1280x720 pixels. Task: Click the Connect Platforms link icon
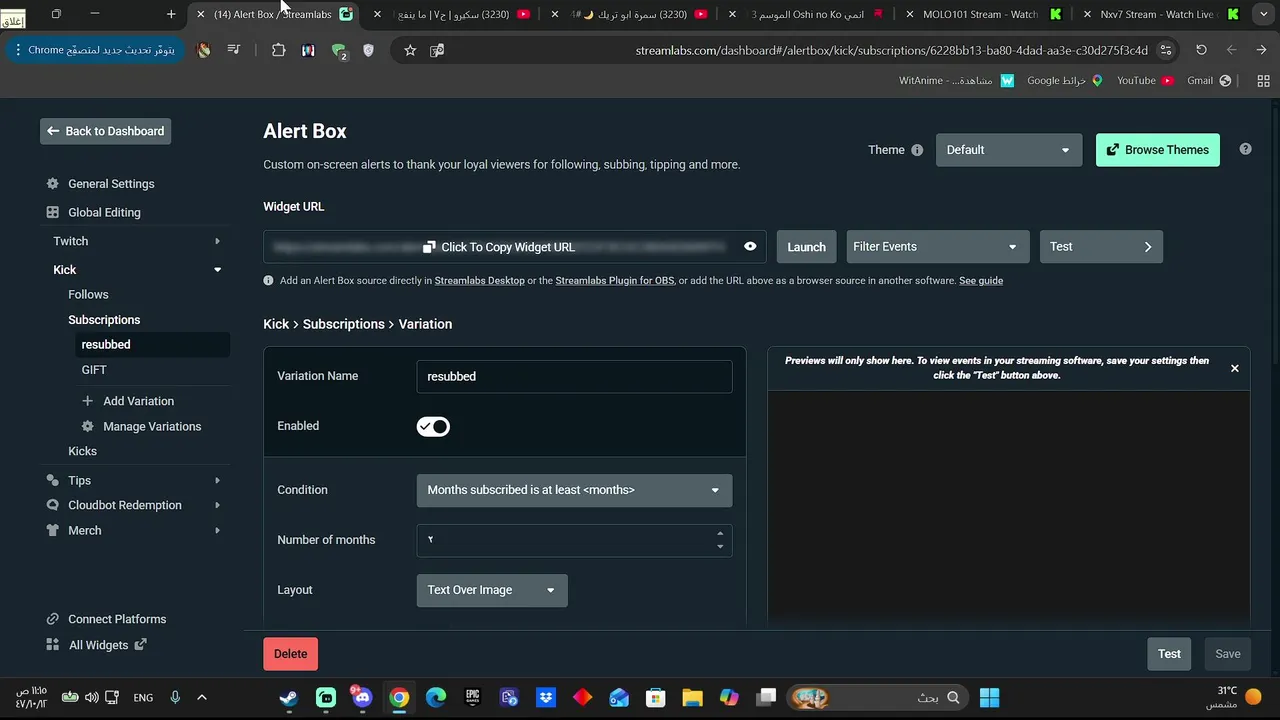(x=53, y=619)
